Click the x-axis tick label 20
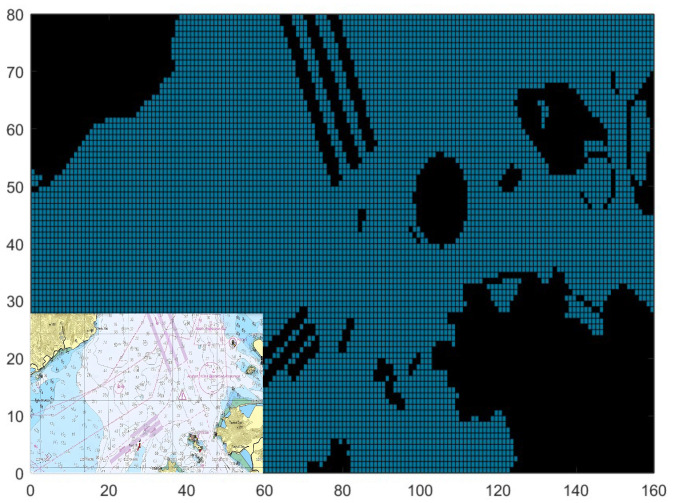Screen dimensions: 675x503 pyautogui.click(x=108, y=491)
